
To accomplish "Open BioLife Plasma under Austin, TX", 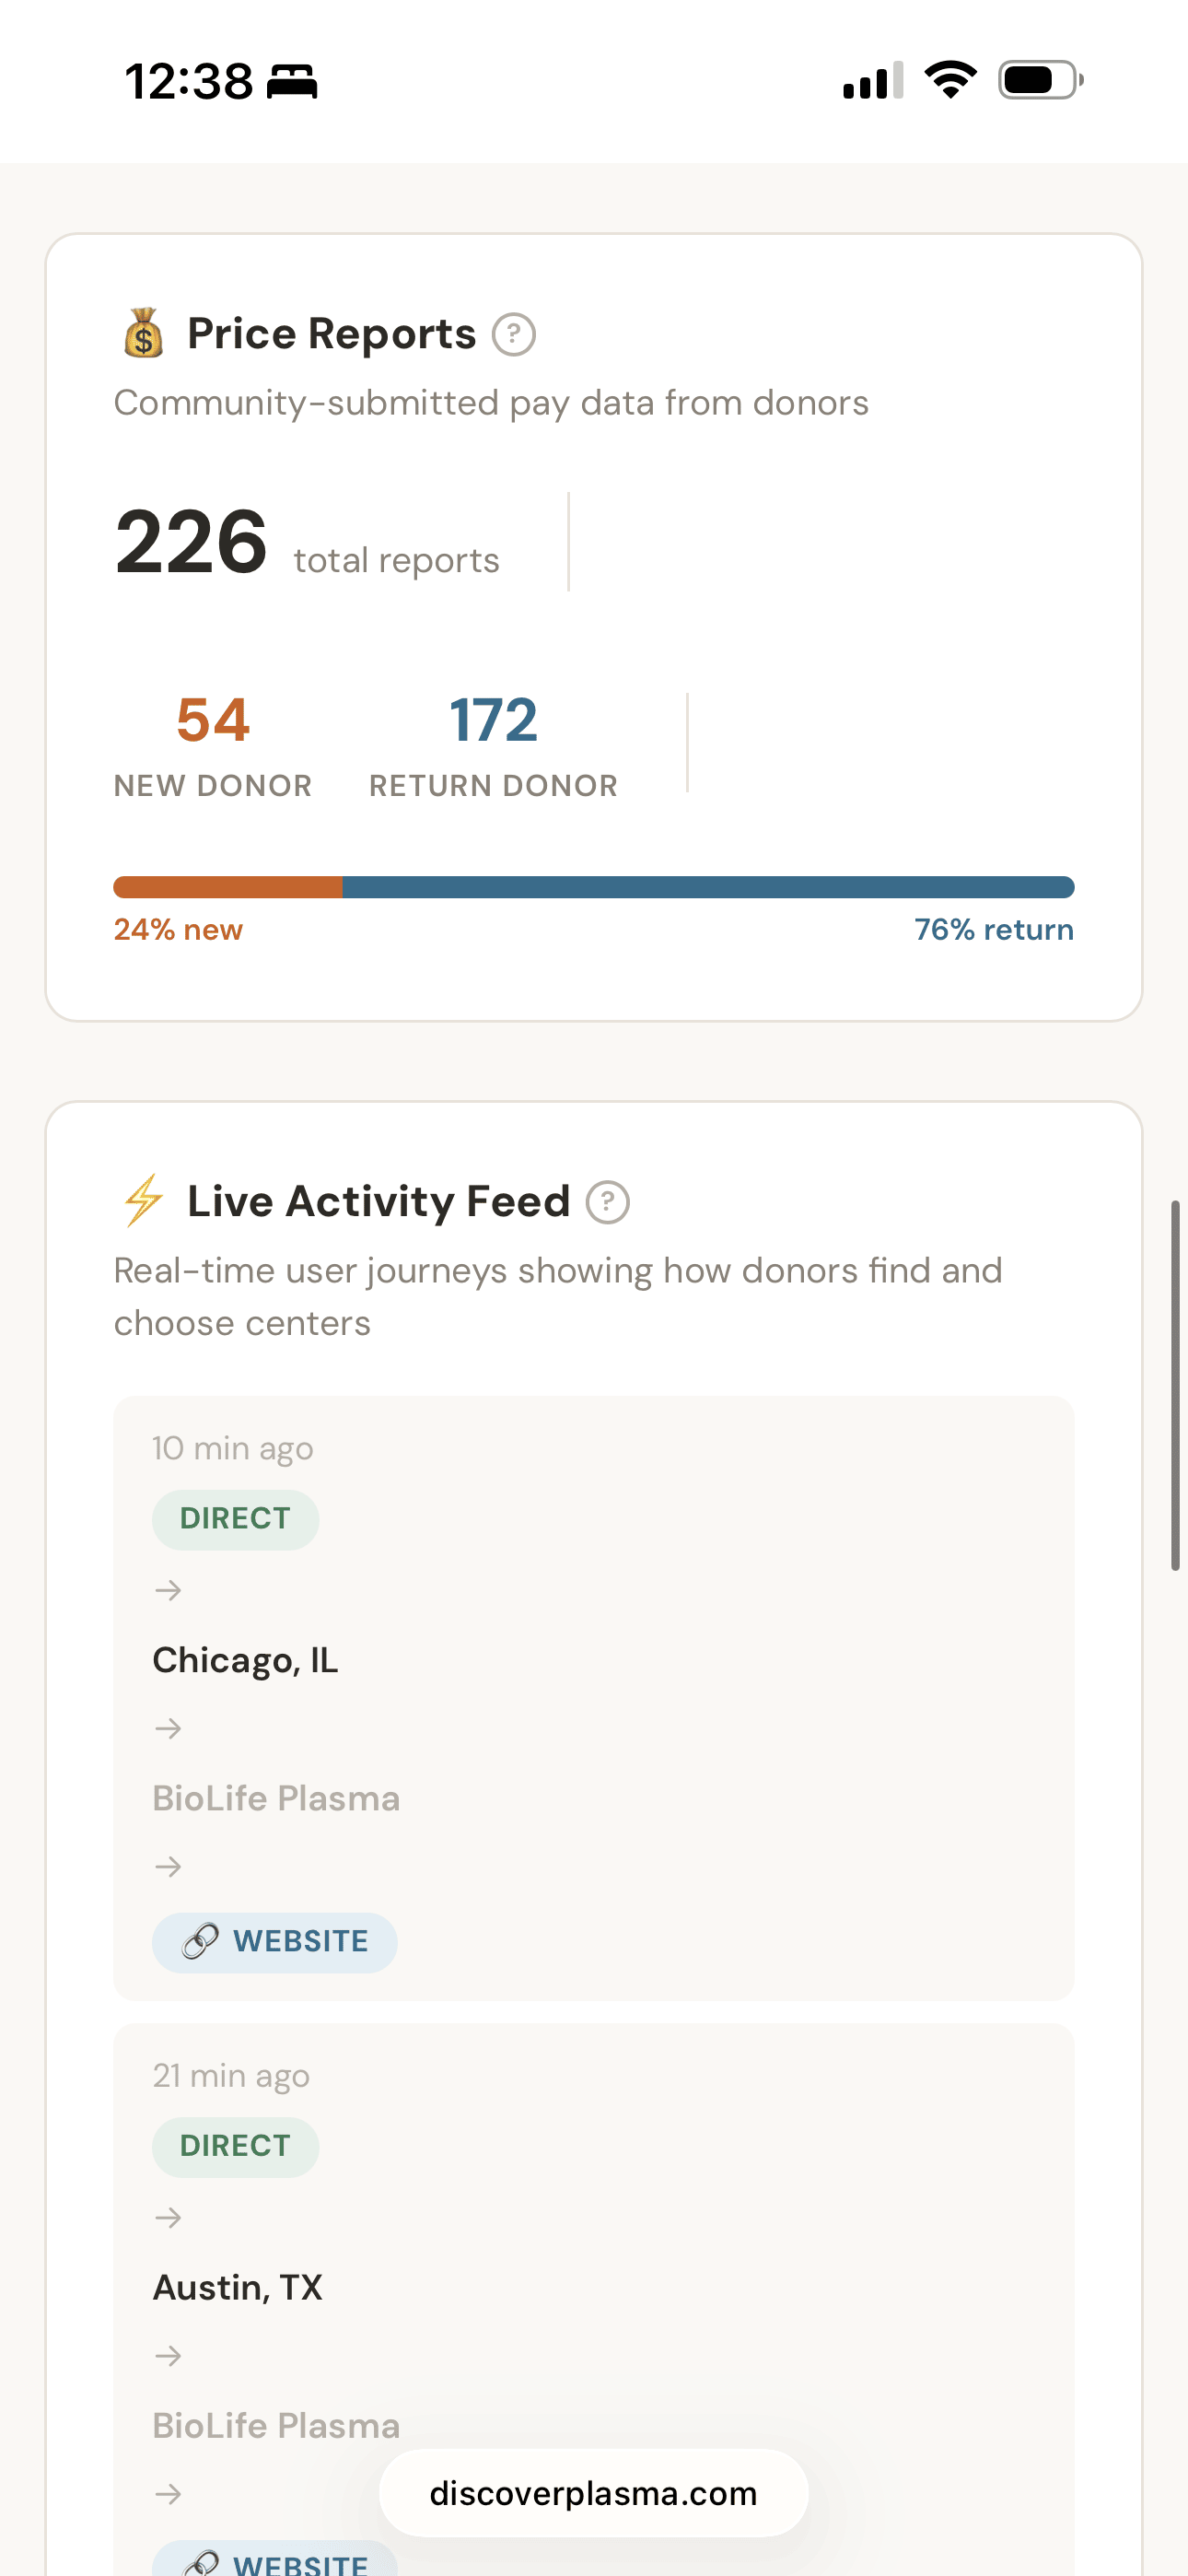I will pos(276,2425).
